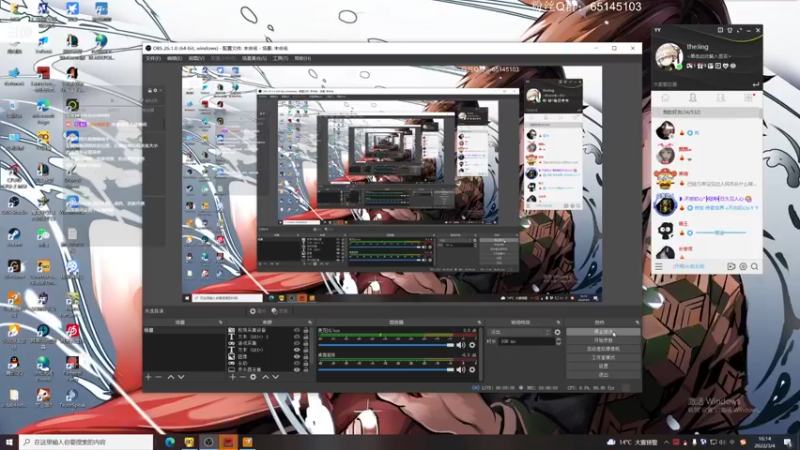Viewport: 800px width, 450px height.
Task: Select the 显示器采集 source row
Action: (260, 369)
